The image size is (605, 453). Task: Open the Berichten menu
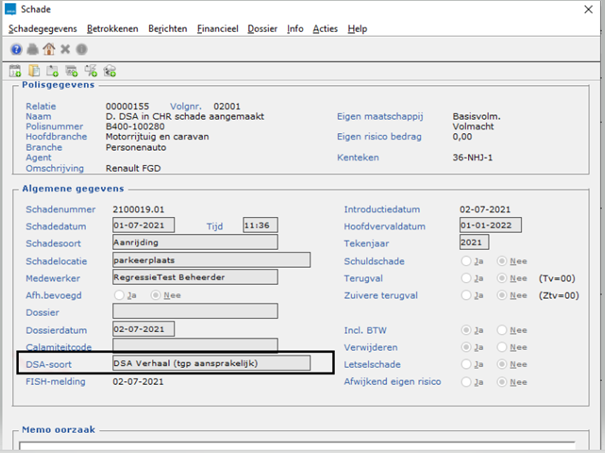click(167, 29)
